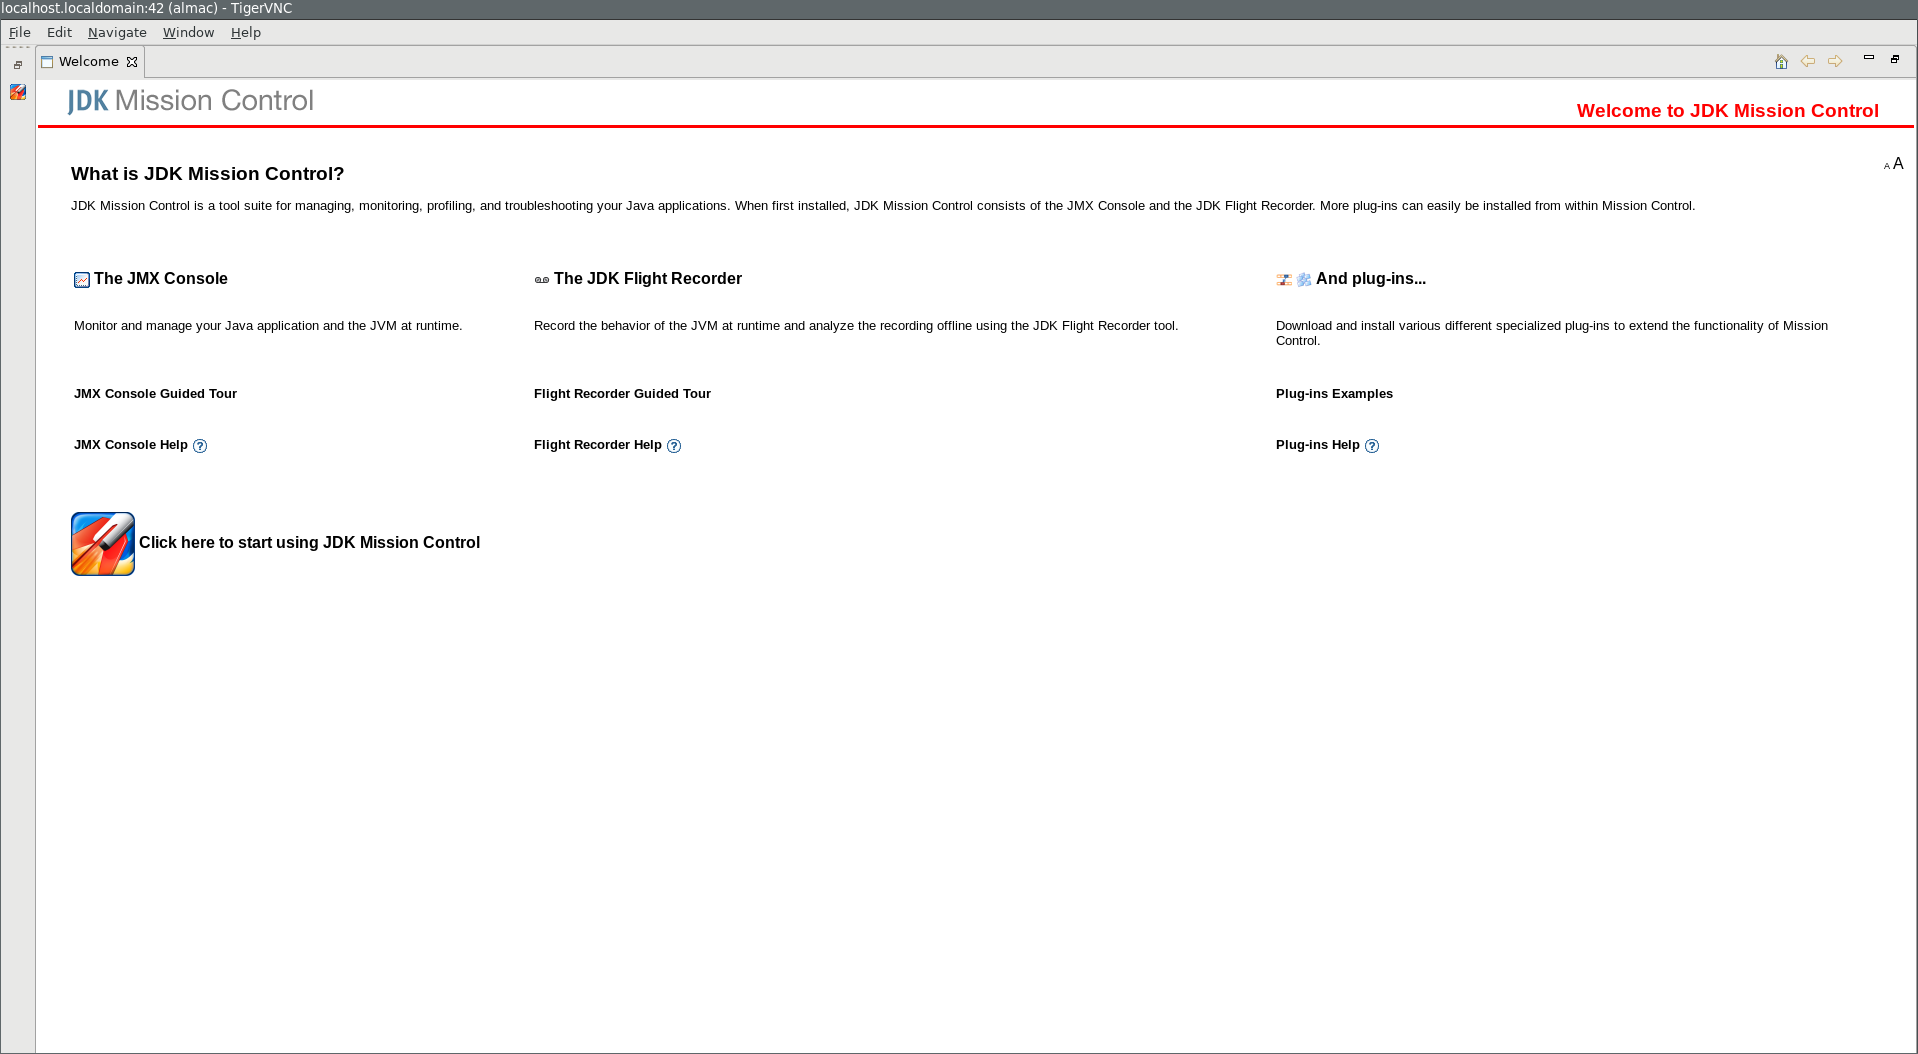Open the File menu
Image resolution: width=1918 pixels, height=1054 pixels.
pos(20,33)
